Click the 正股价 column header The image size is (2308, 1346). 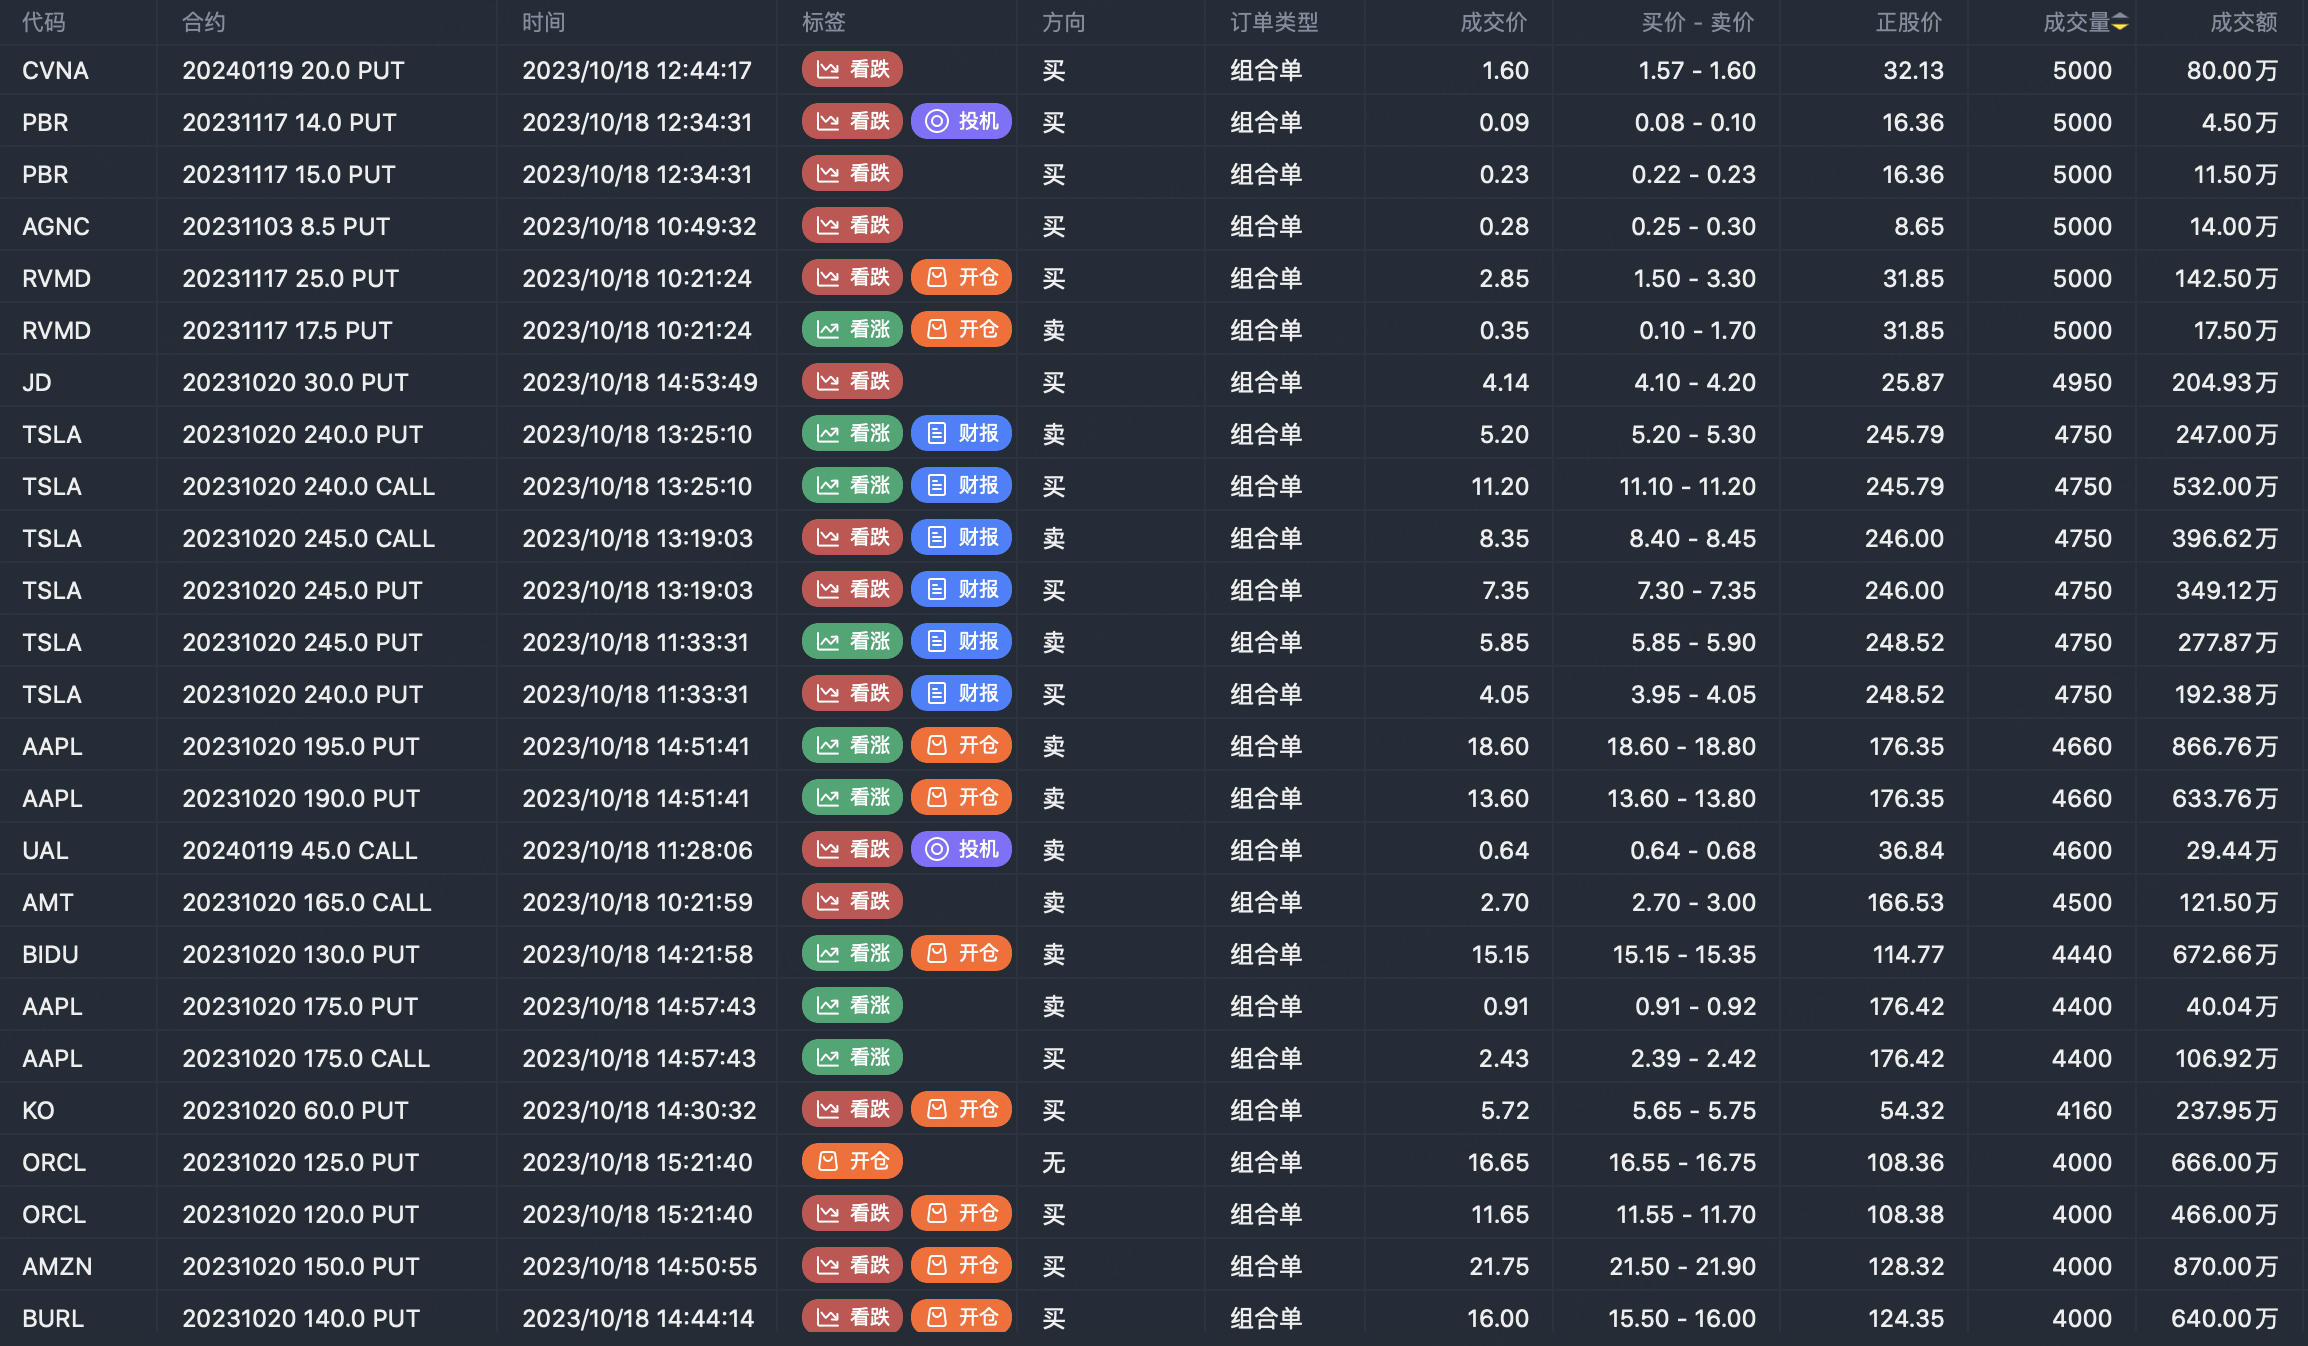[x=1909, y=22]
